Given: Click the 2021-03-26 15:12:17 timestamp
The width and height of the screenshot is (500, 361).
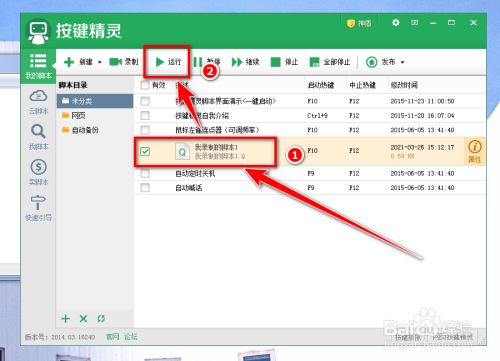Looking at the screenshot, I should pos(422,147).
